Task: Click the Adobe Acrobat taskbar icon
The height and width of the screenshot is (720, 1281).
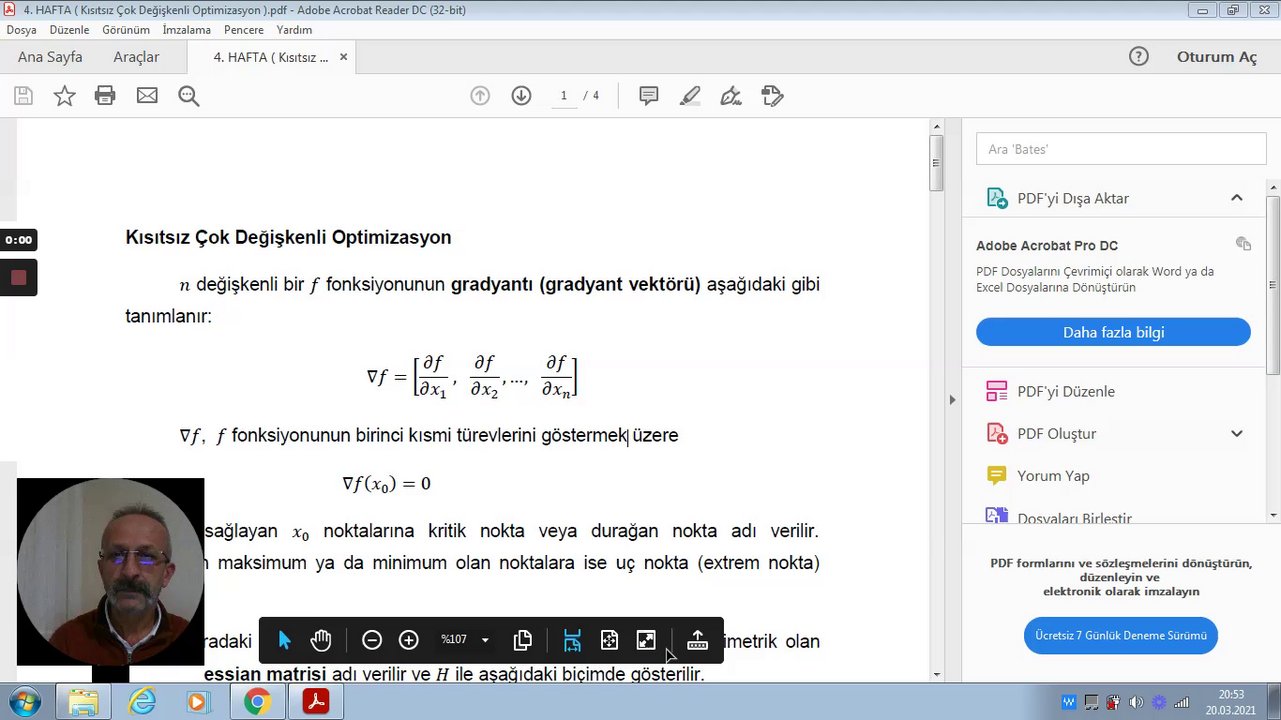Action: point(316,703)
